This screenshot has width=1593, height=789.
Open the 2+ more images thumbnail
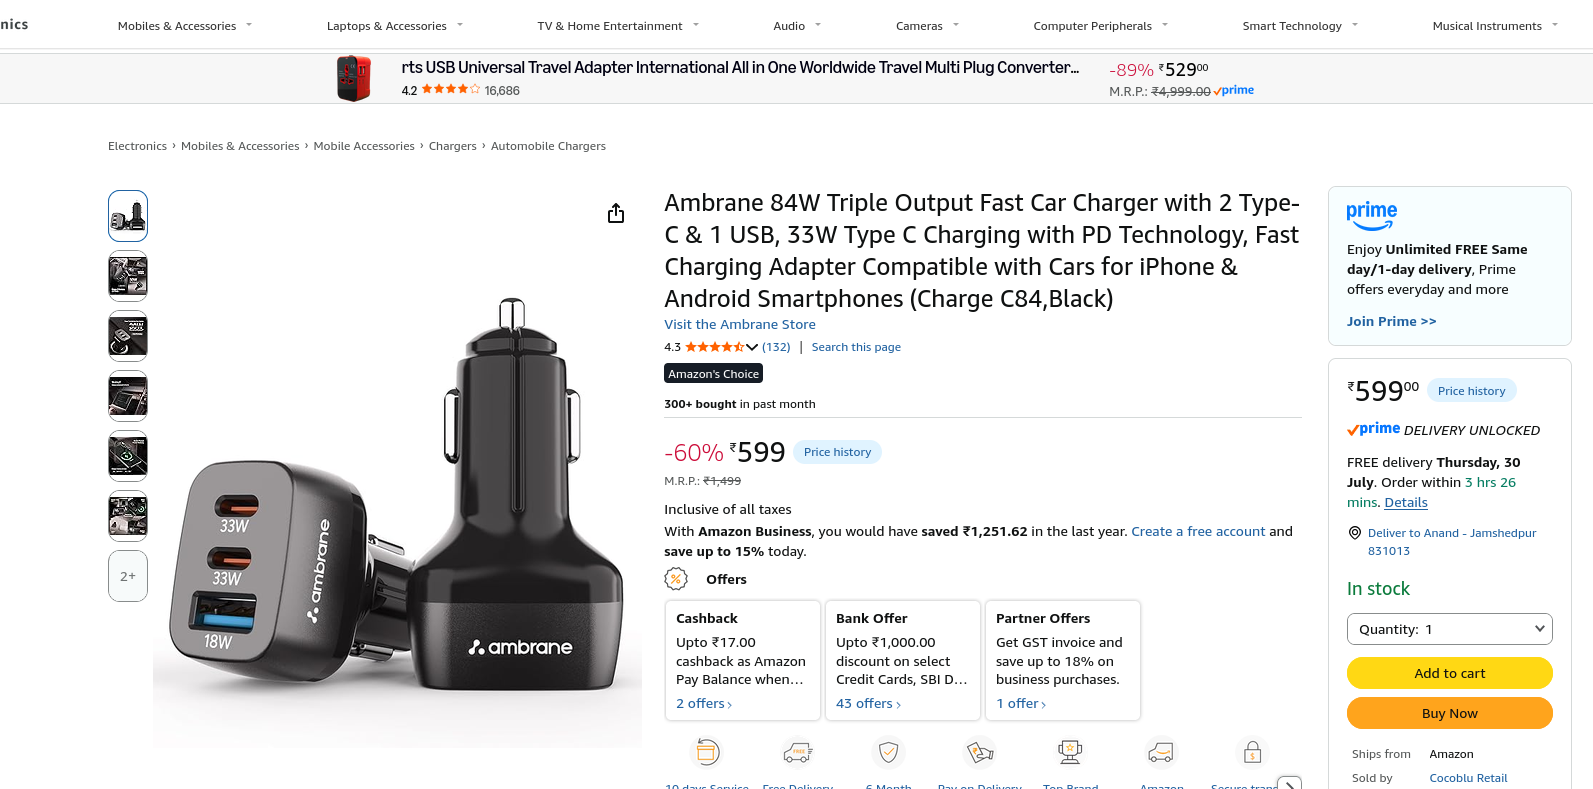pos(128,576)
